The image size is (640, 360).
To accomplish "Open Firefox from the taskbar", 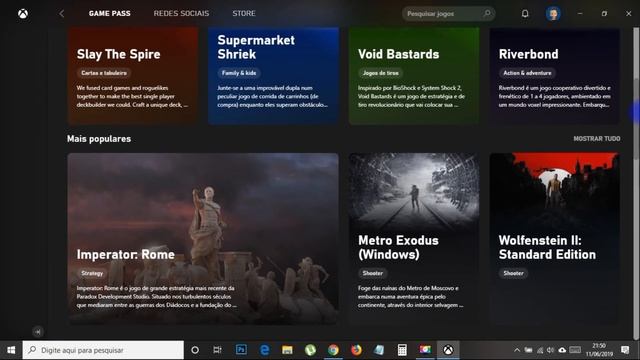I will click(356, 350).
